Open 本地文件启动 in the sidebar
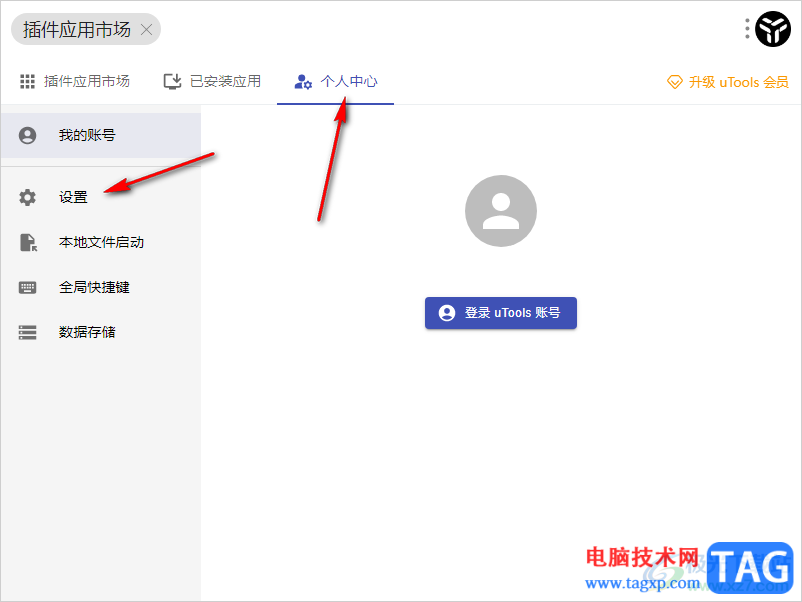 pyautogui.click(x=101, y=242)
